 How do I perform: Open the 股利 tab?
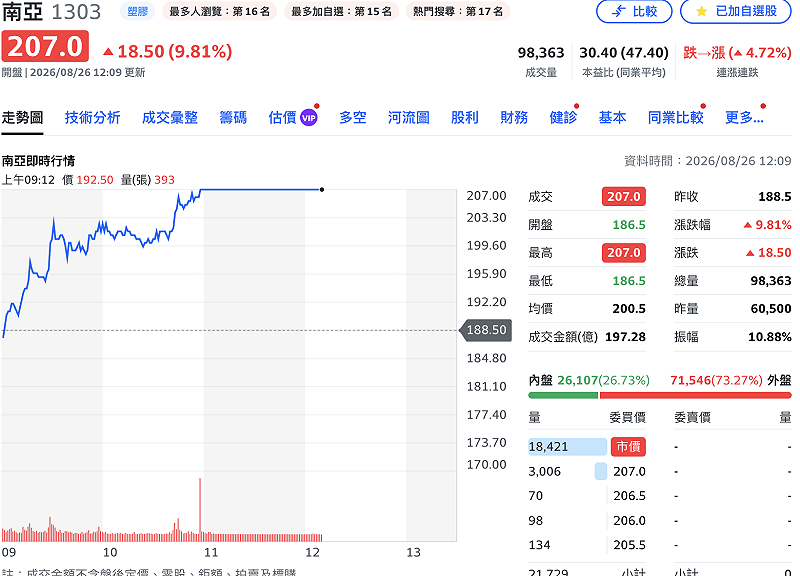coord(465,118)
